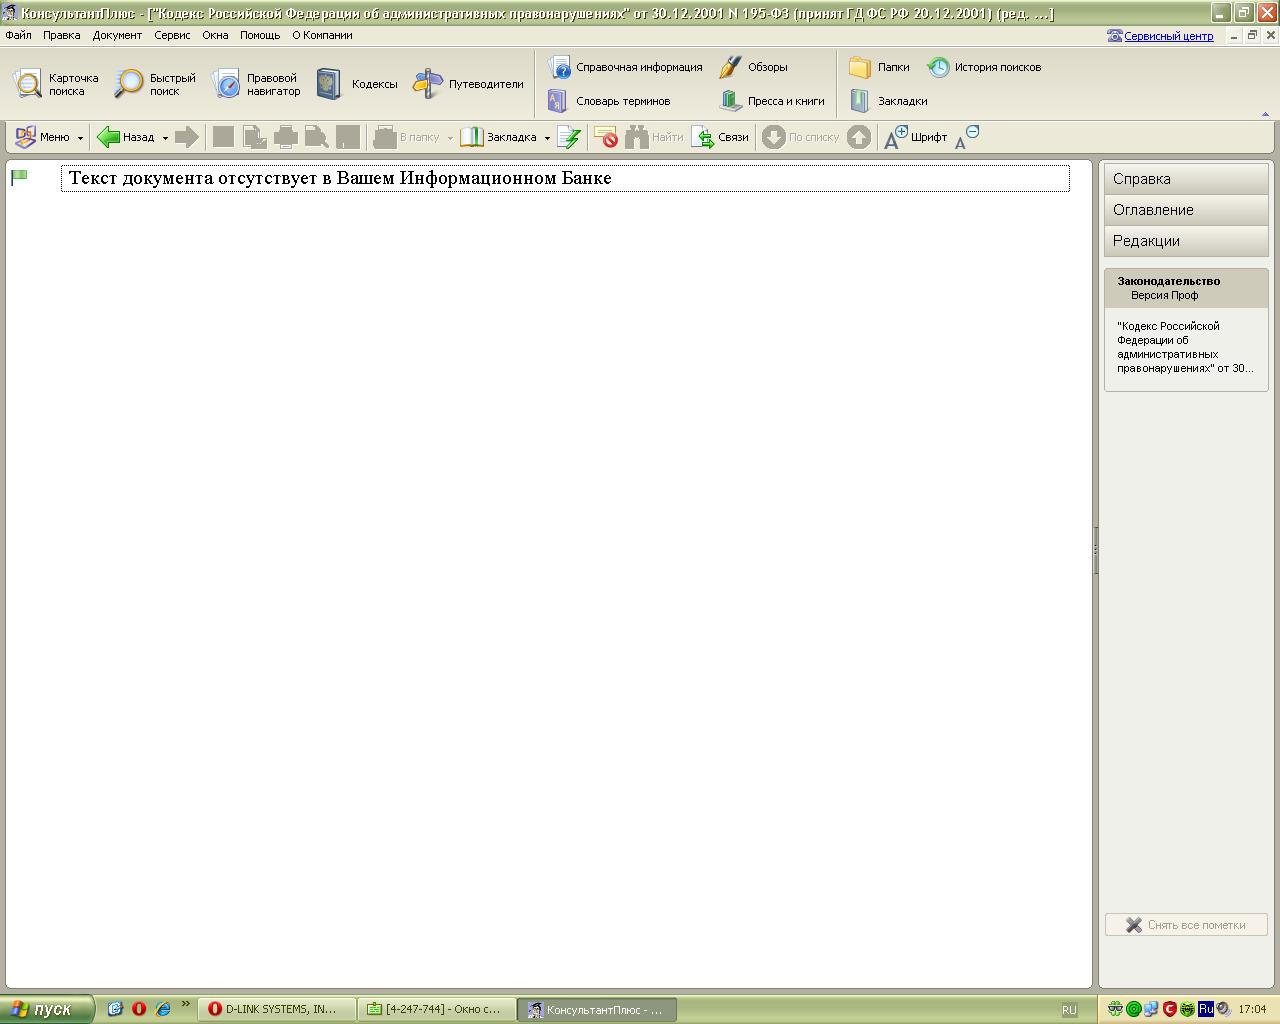Click the note with red prohibition icon
Image resolution: width=1280 pixels, height=1024 pixels.
[x=605, y=137]
